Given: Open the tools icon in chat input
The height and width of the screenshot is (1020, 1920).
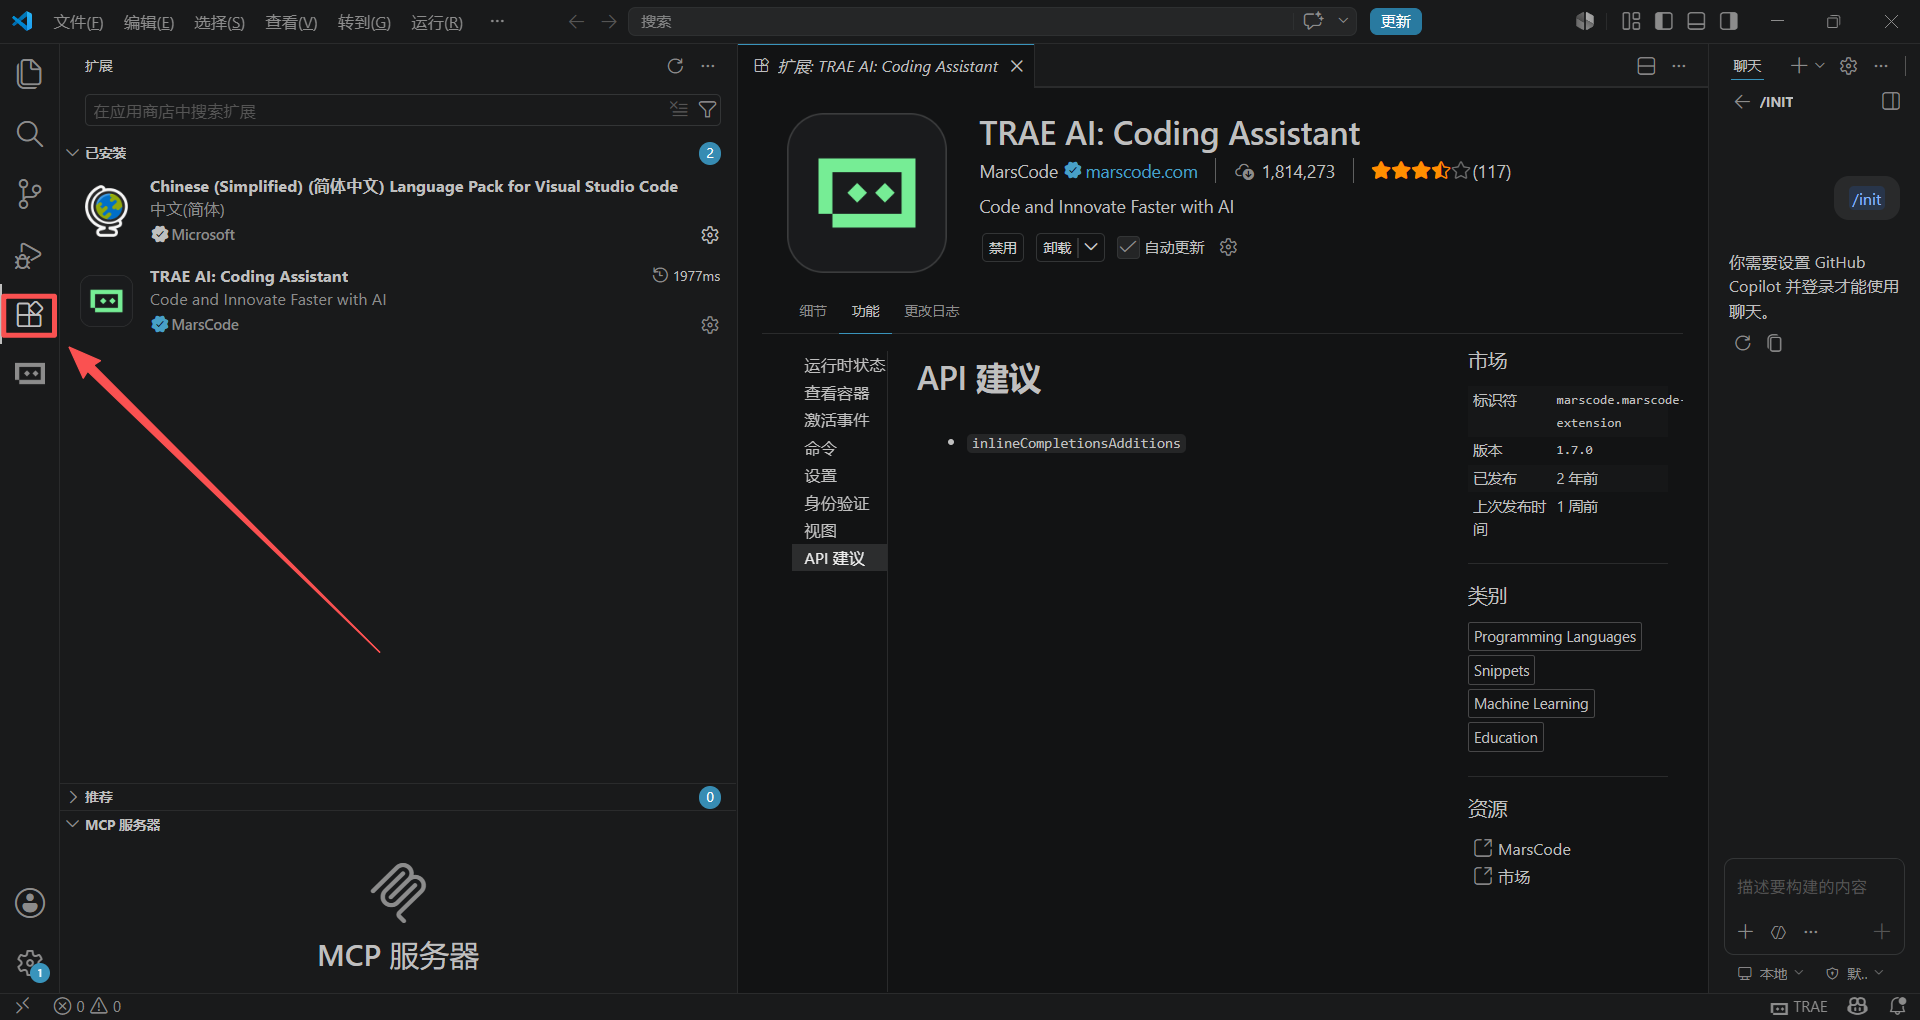Looking at the screenshot, I should 1778,932.
